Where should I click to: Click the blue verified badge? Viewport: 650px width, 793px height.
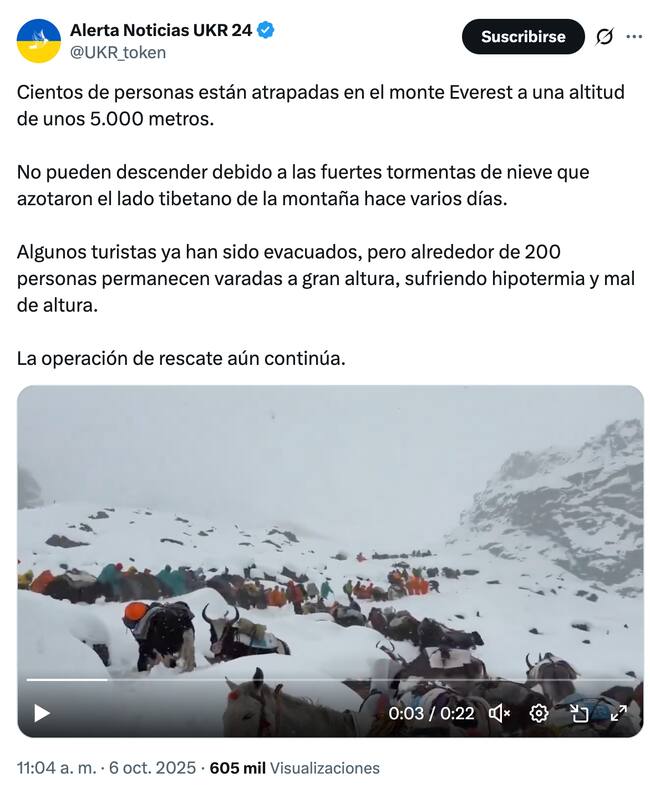point(266,30)
